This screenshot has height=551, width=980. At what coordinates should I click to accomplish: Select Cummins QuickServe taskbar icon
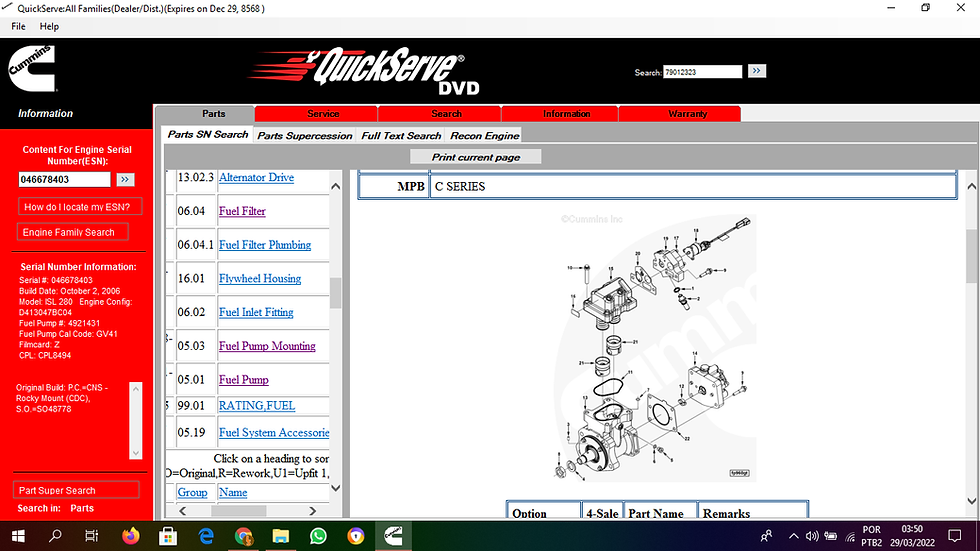point(393,536)
